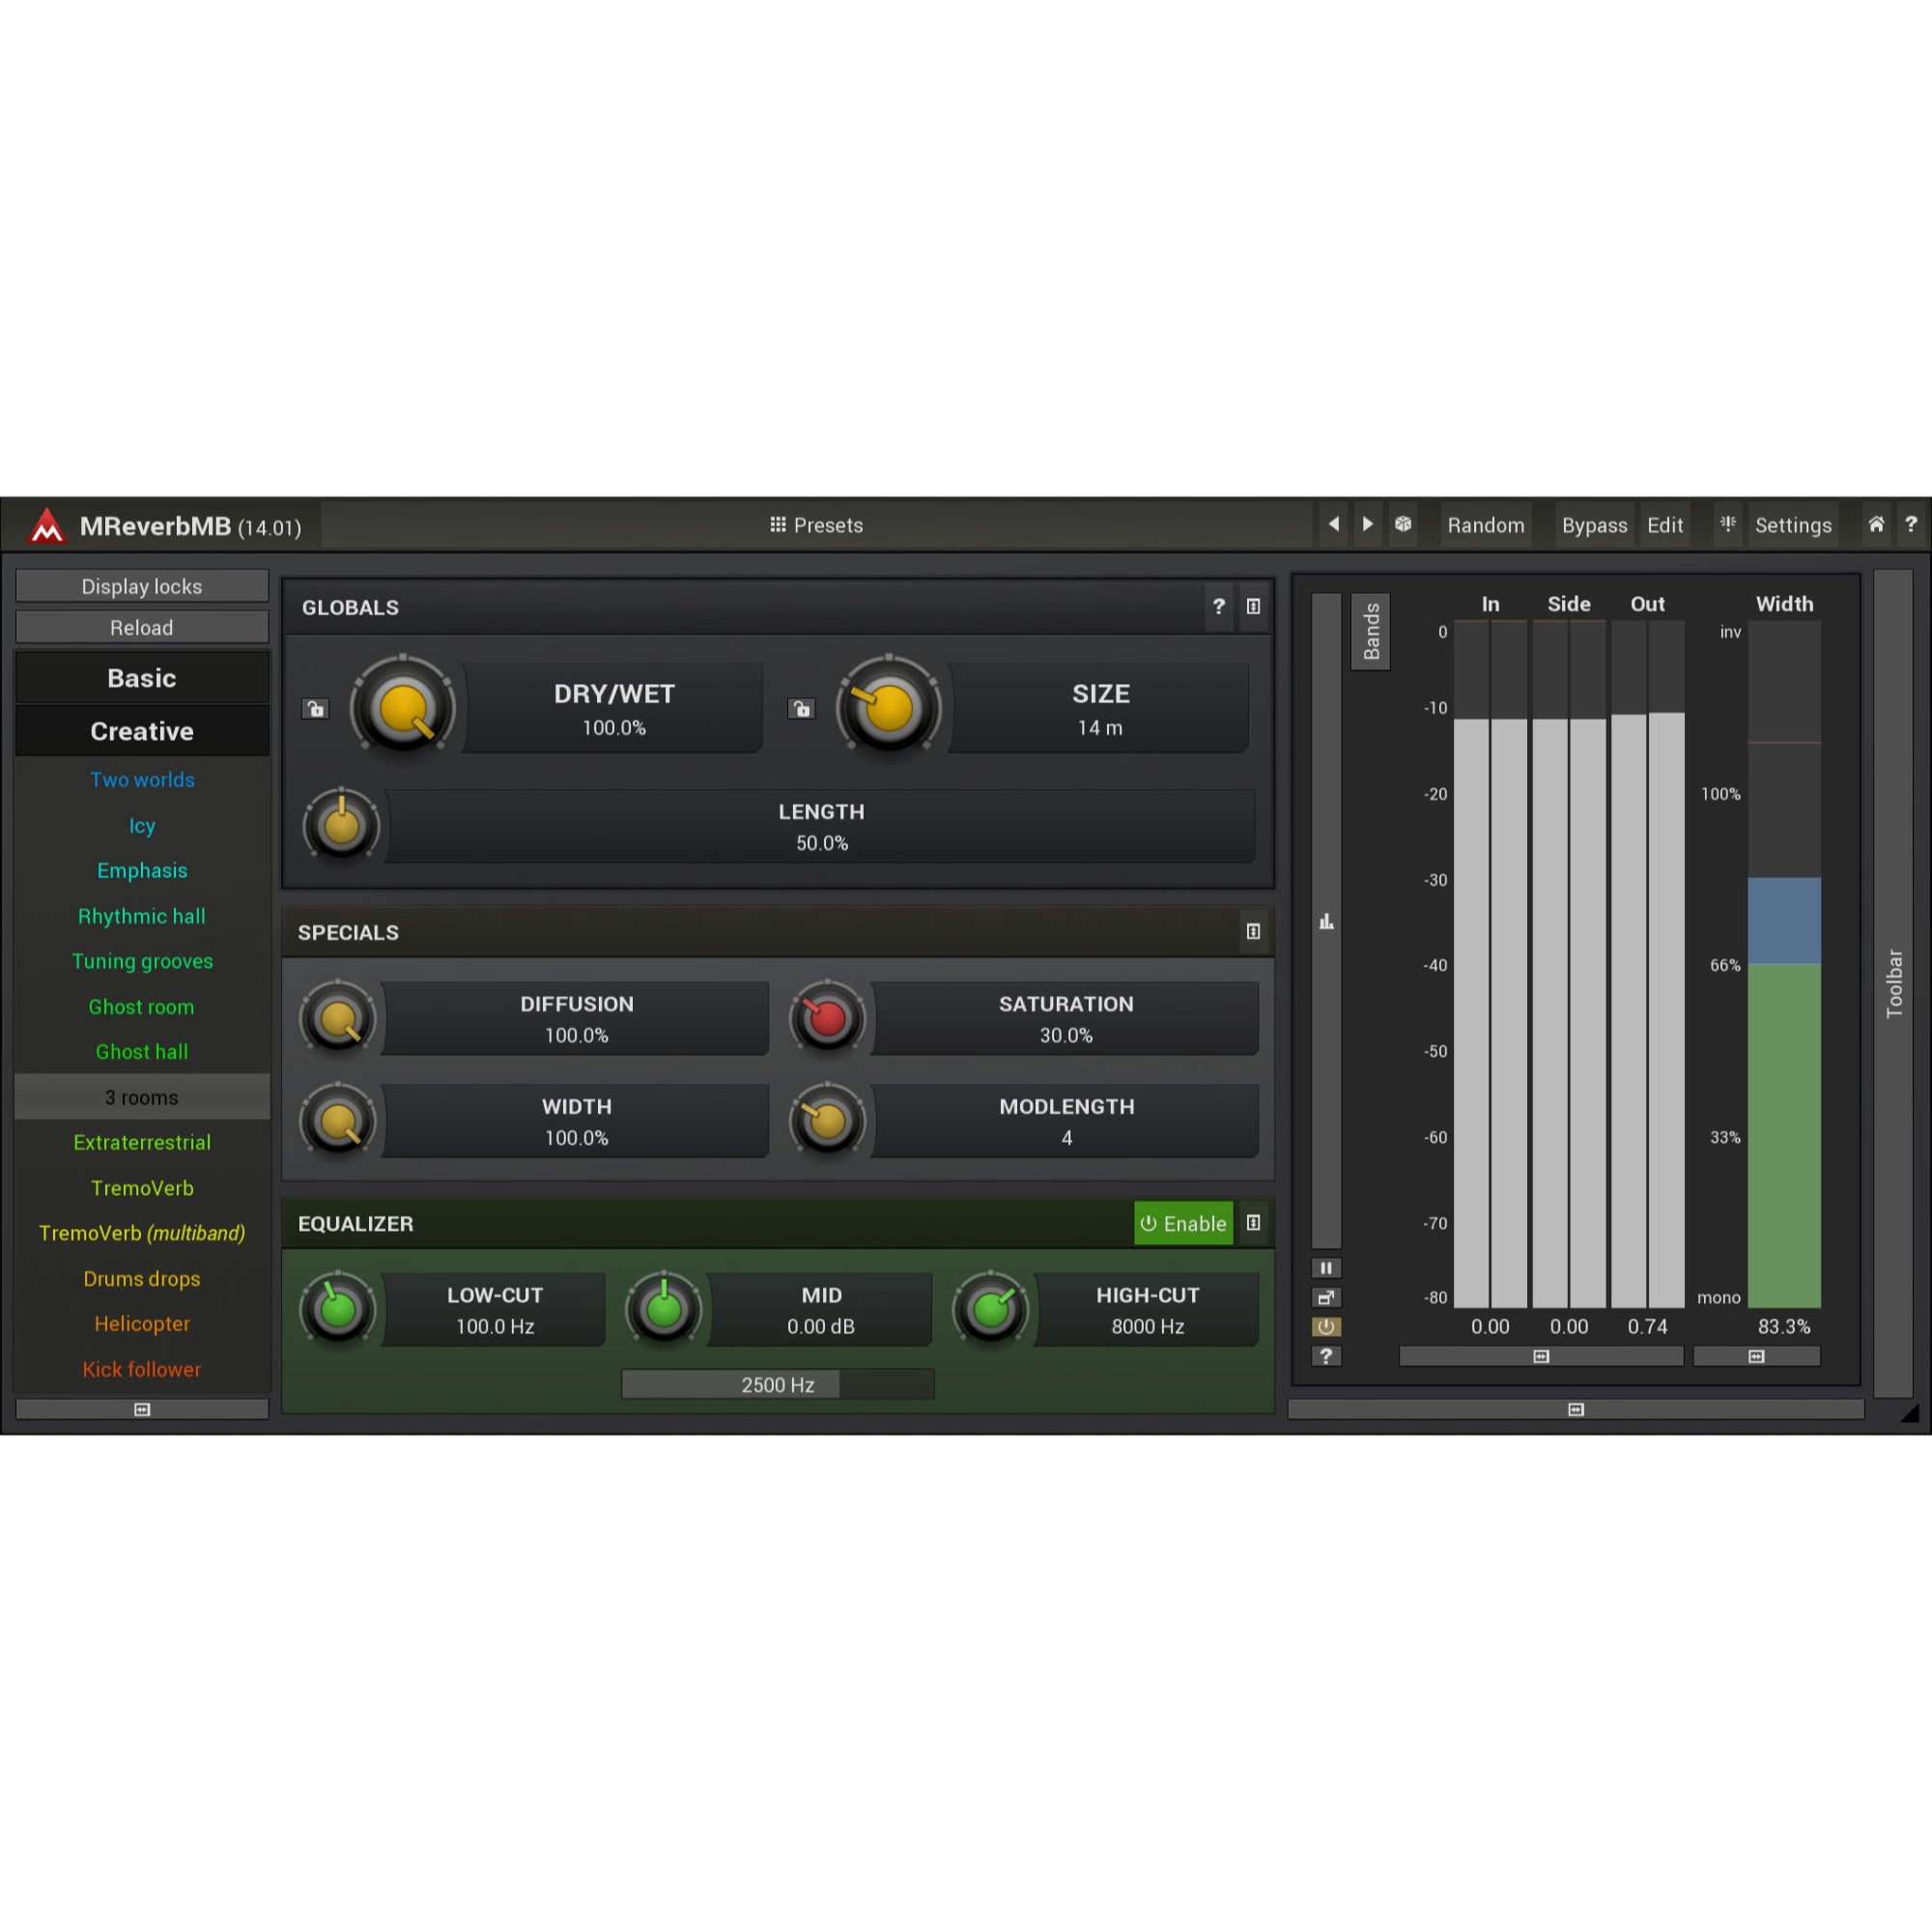Go to next preset arrow
This screenshot has height=1932, width=1932.
(1367, 524)
